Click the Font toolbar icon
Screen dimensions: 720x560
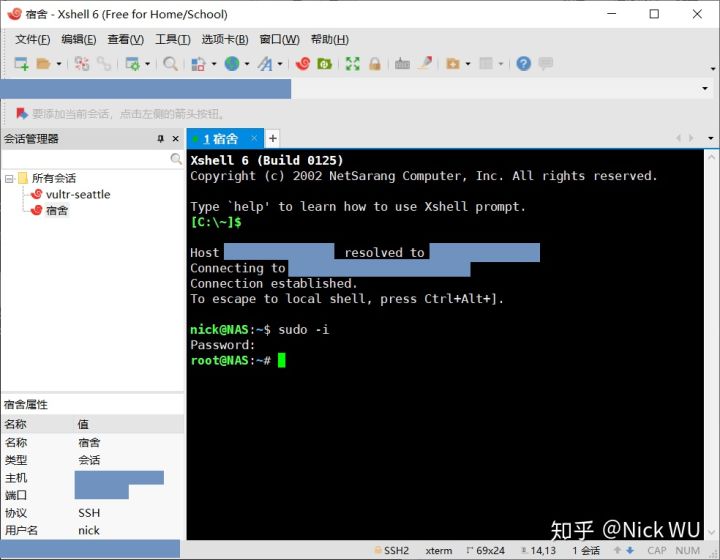point(265,64)
